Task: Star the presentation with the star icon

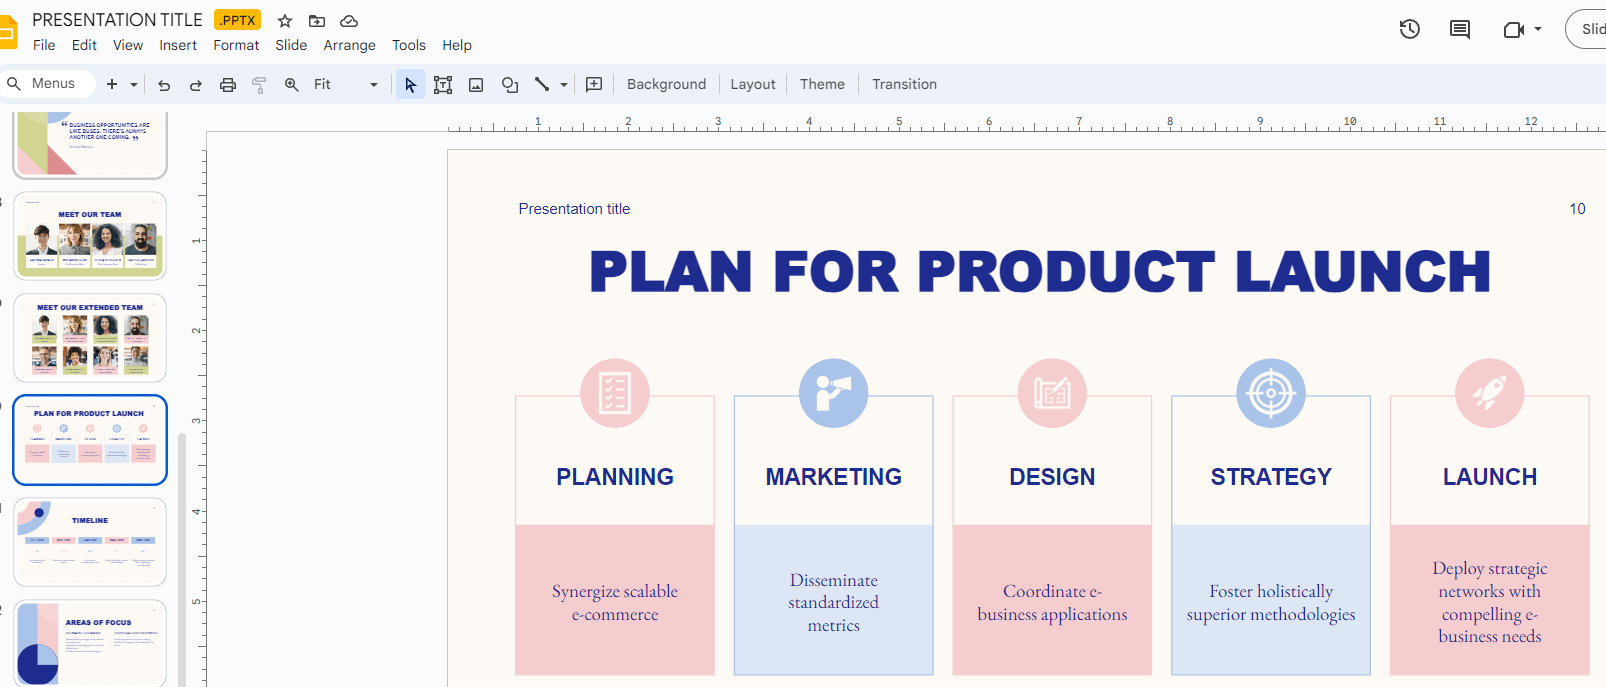Action: tap(285, 21)
